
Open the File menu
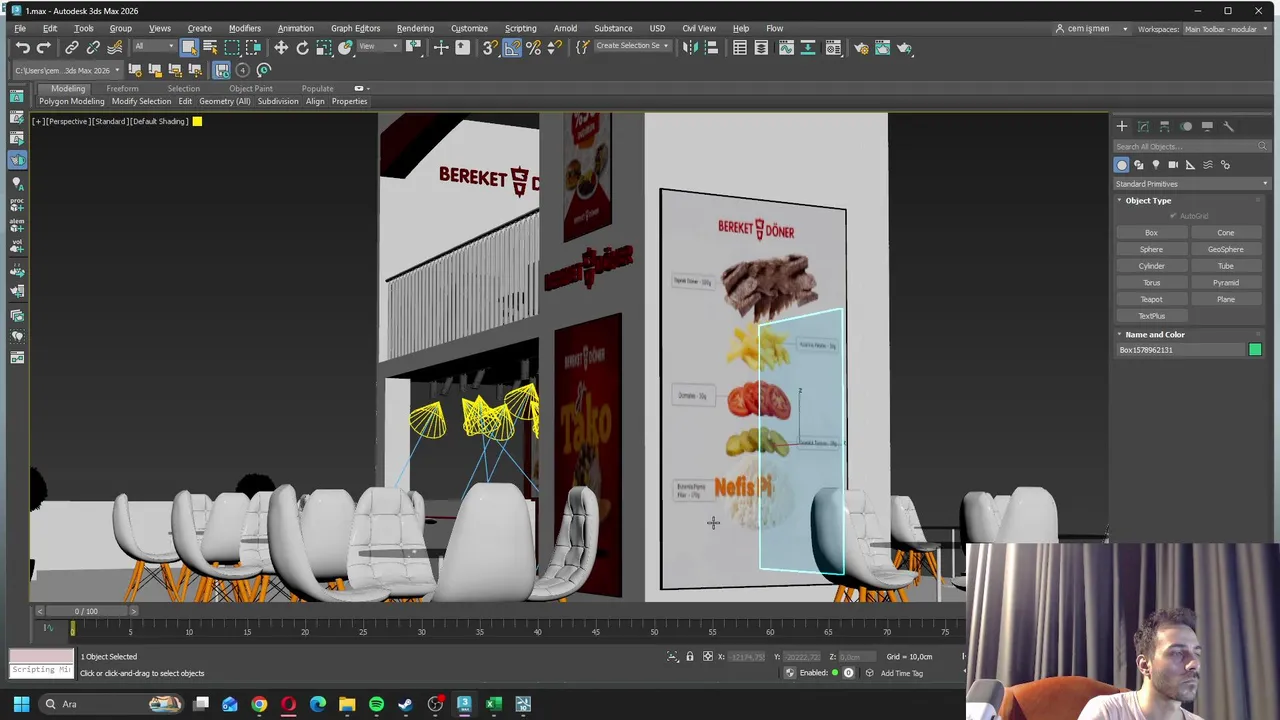(x=20, y=28)
